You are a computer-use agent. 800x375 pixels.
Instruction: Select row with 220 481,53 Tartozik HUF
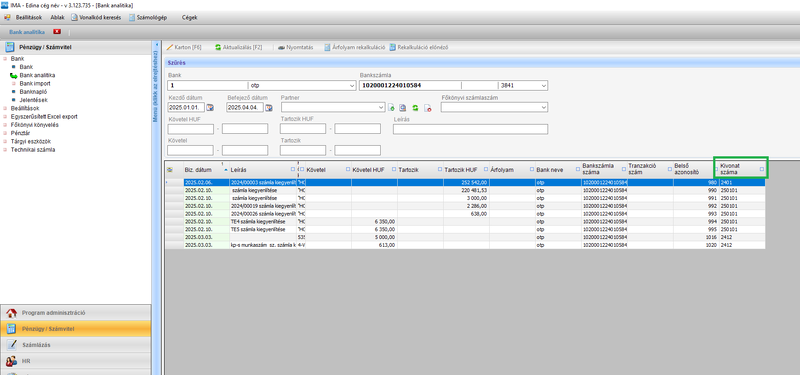pos(465,190)
